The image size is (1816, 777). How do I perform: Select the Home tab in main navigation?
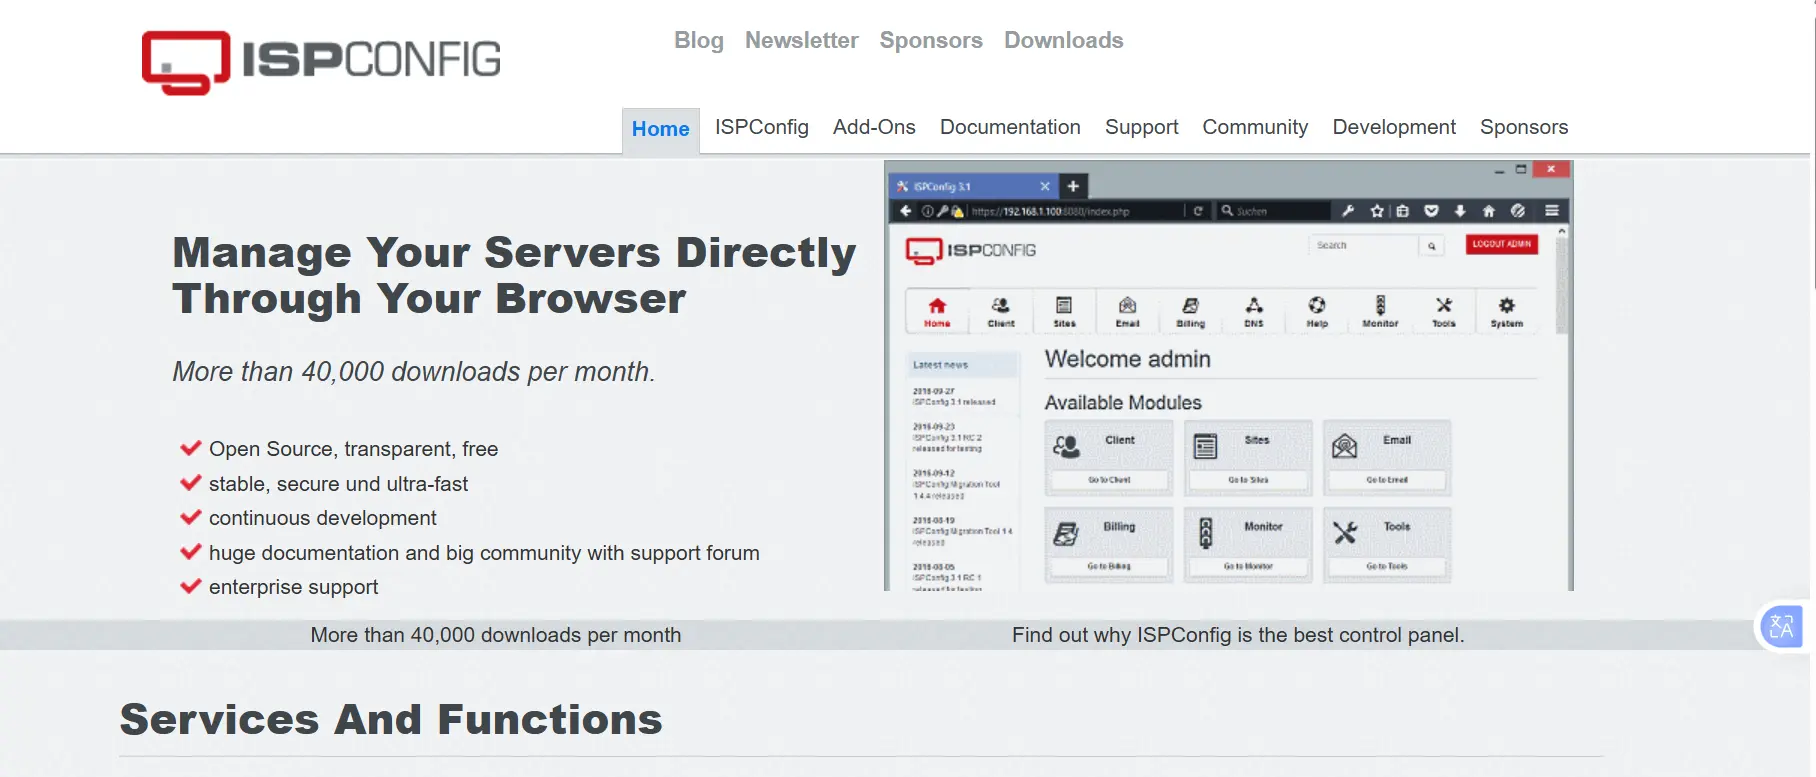661,130
